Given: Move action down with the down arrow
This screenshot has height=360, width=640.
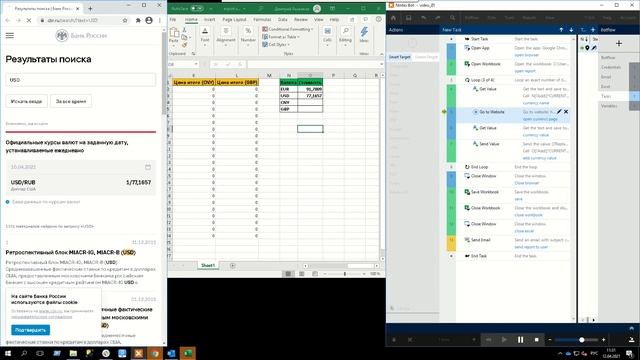Looking at the screenshot, I should [571, 30].
